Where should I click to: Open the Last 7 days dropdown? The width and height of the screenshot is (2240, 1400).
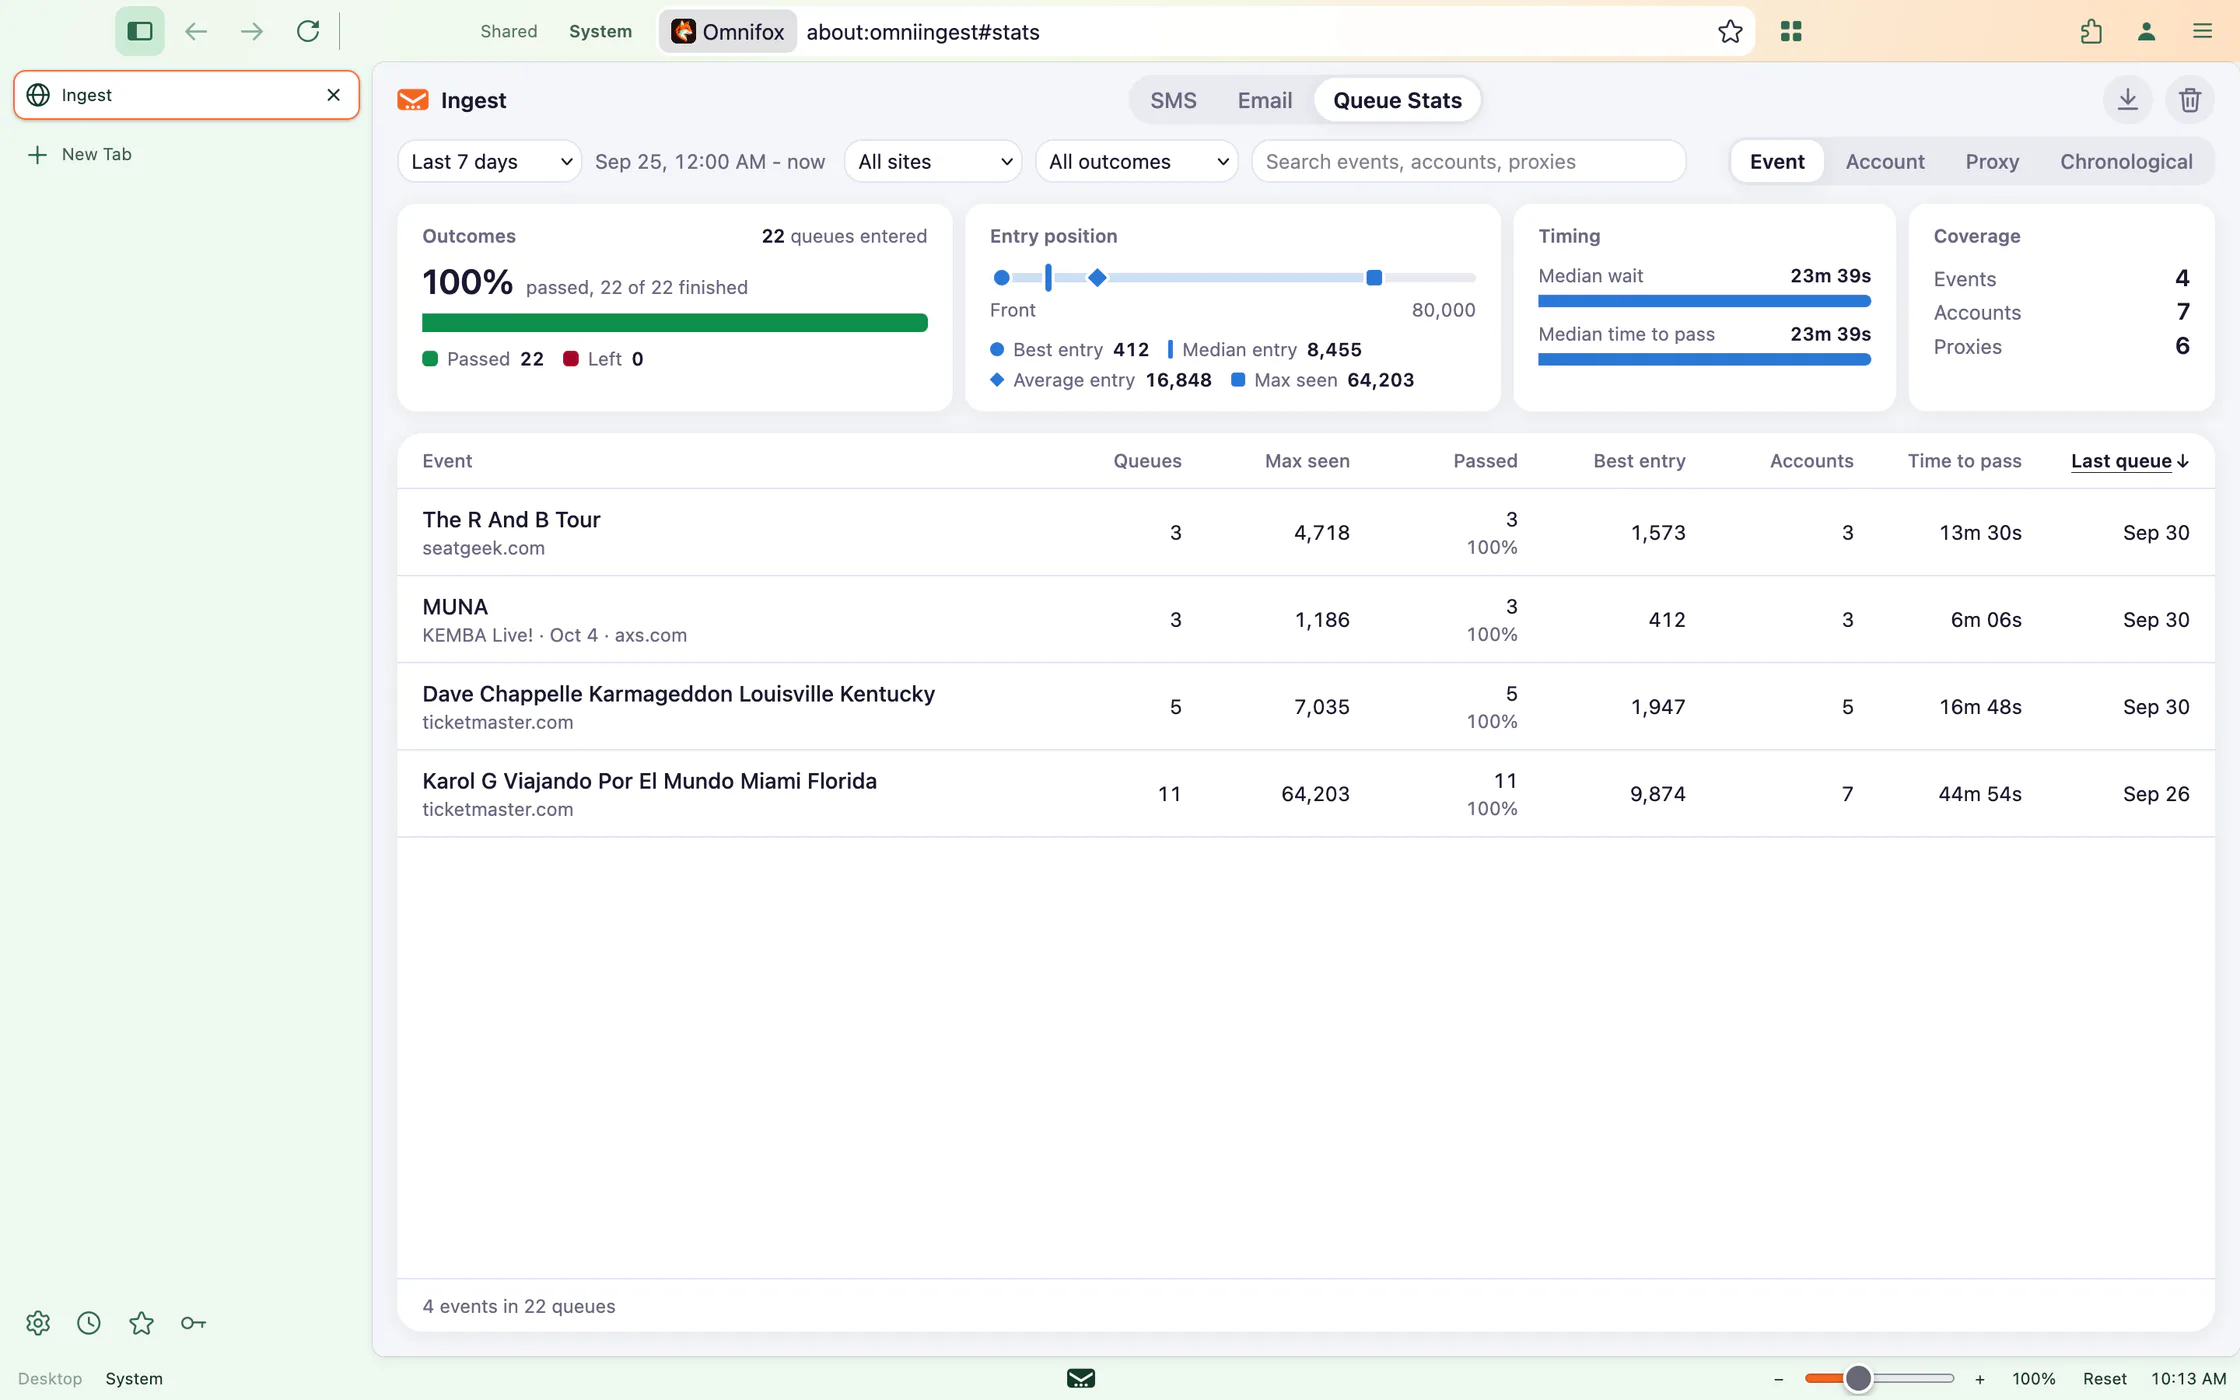[x=490, y=161]
